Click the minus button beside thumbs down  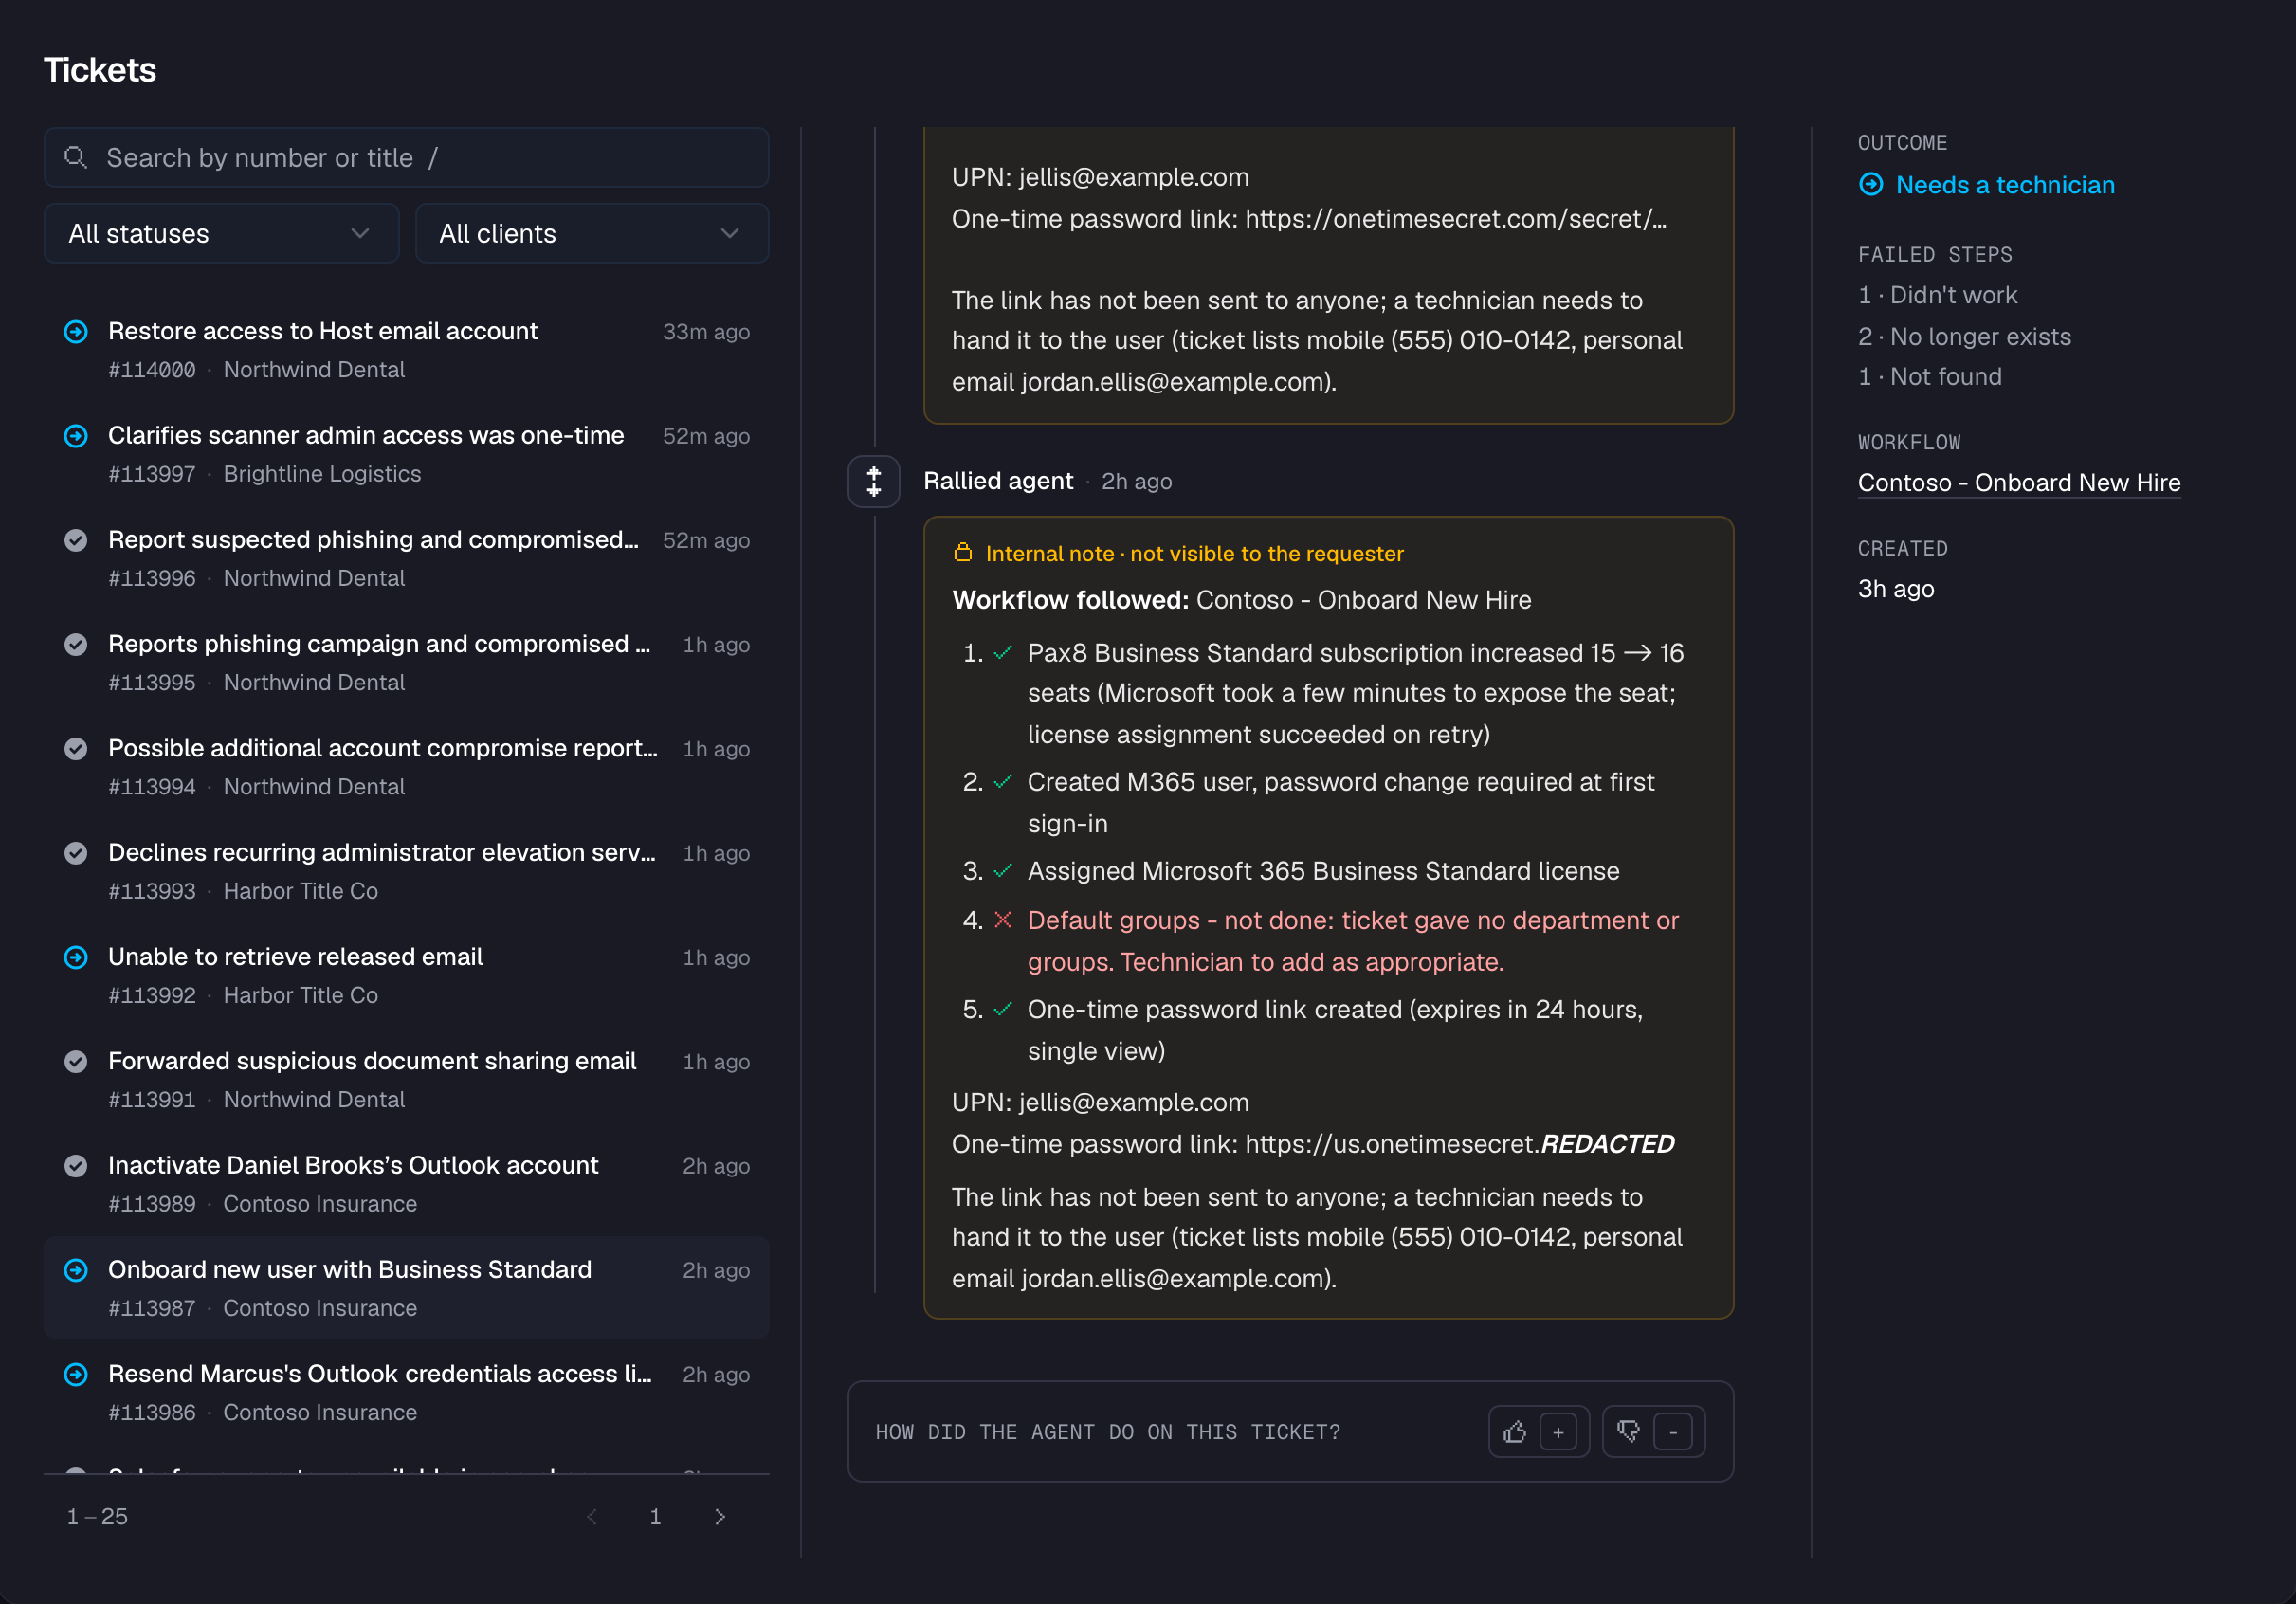click(1673, 1432)
